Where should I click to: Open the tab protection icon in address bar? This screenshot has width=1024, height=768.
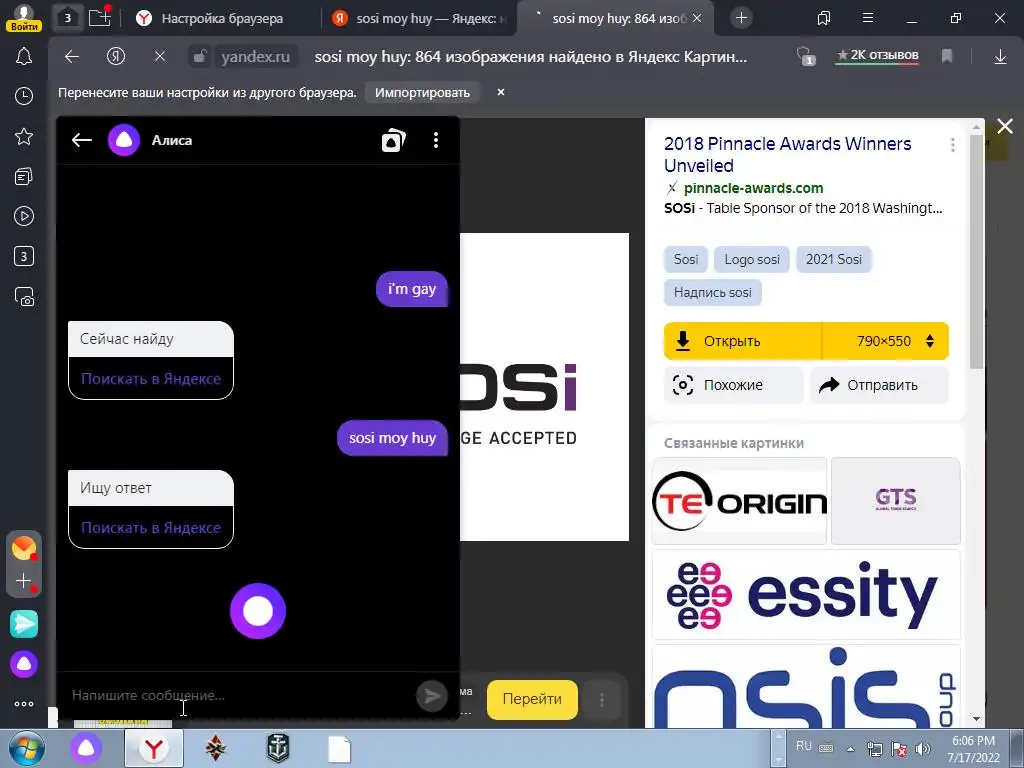806,57
